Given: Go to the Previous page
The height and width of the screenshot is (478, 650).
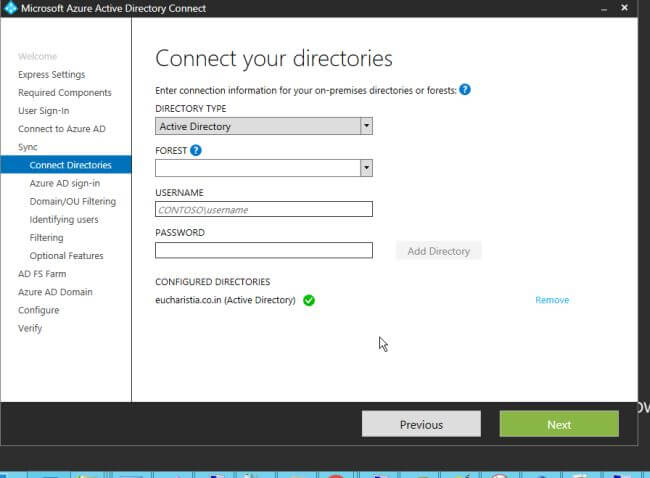Looking at the screenshot, I should [421, 424].
